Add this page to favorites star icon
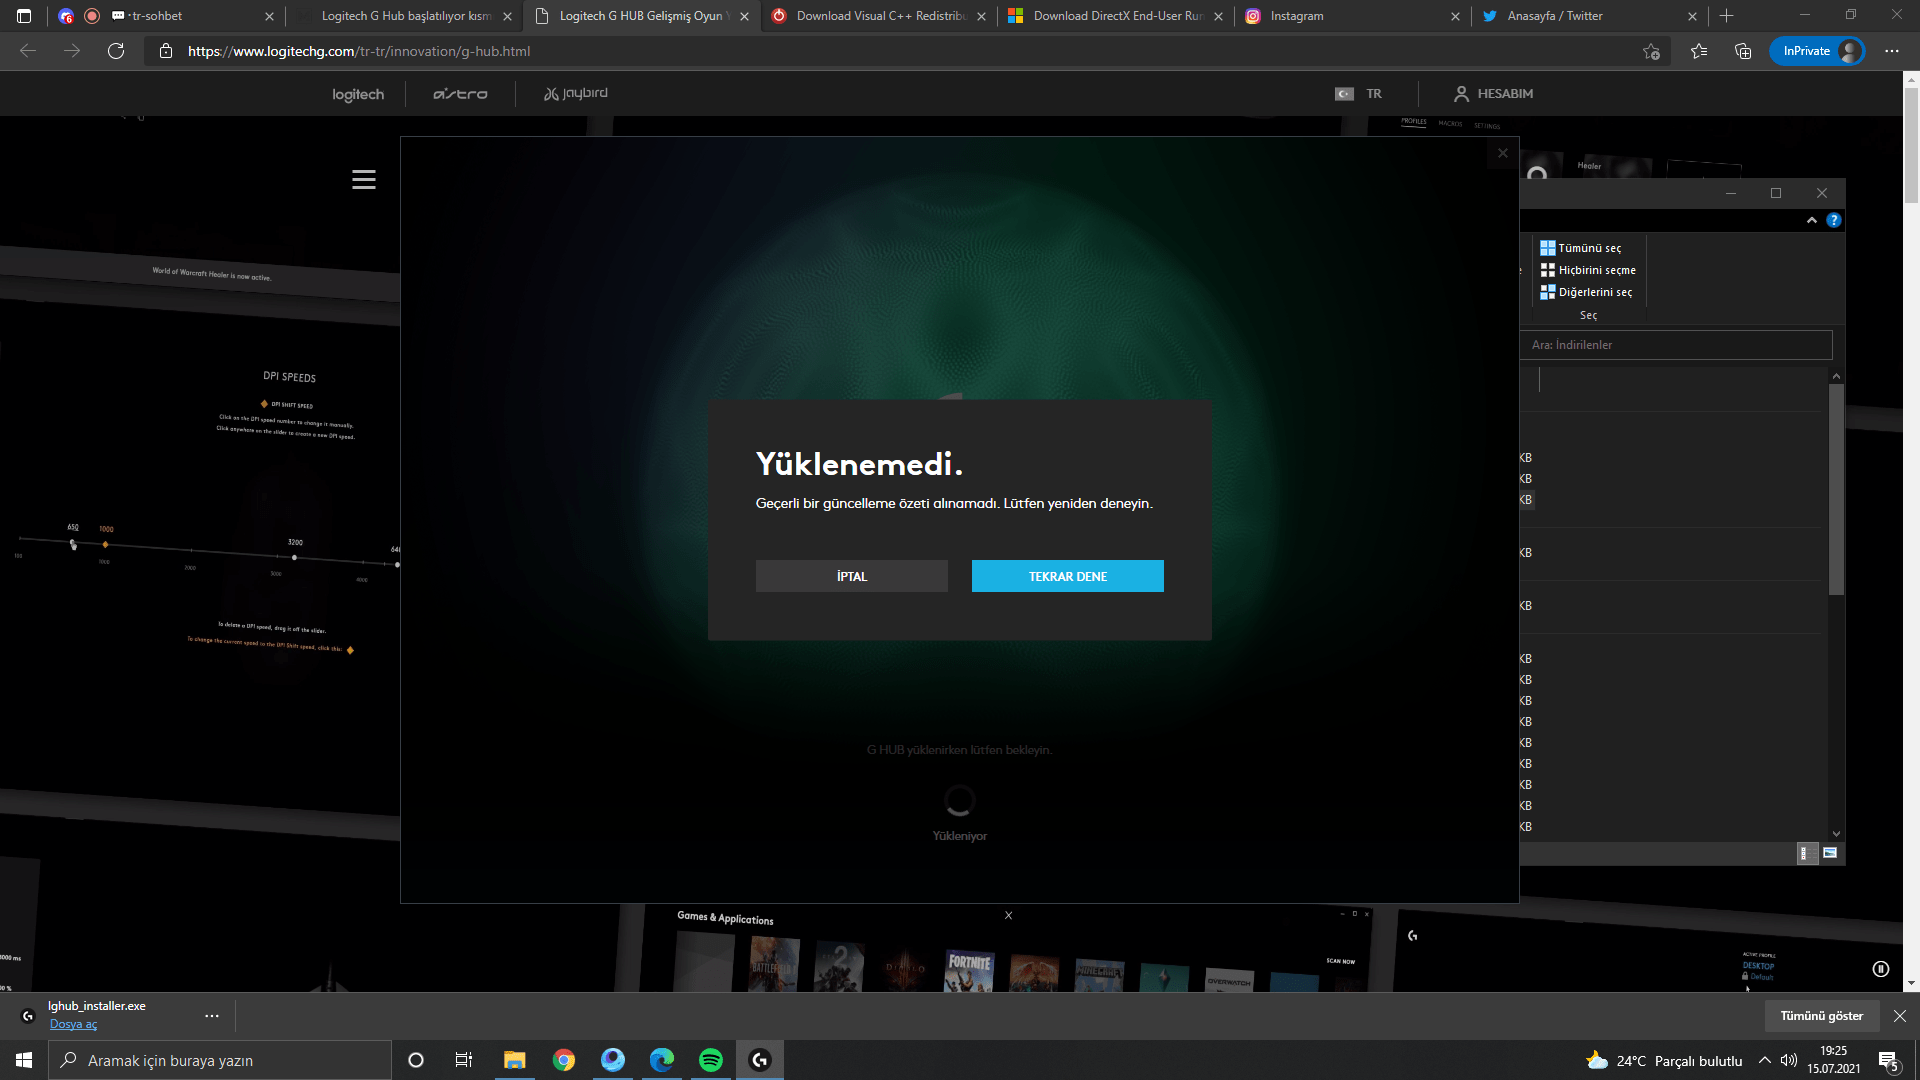 1651,51
